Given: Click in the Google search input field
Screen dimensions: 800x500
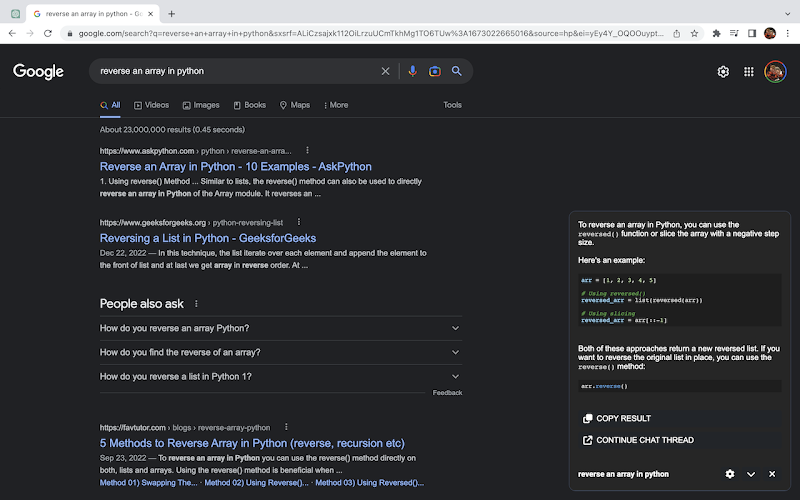Looking at the screenshot, I should click(237, 71).
